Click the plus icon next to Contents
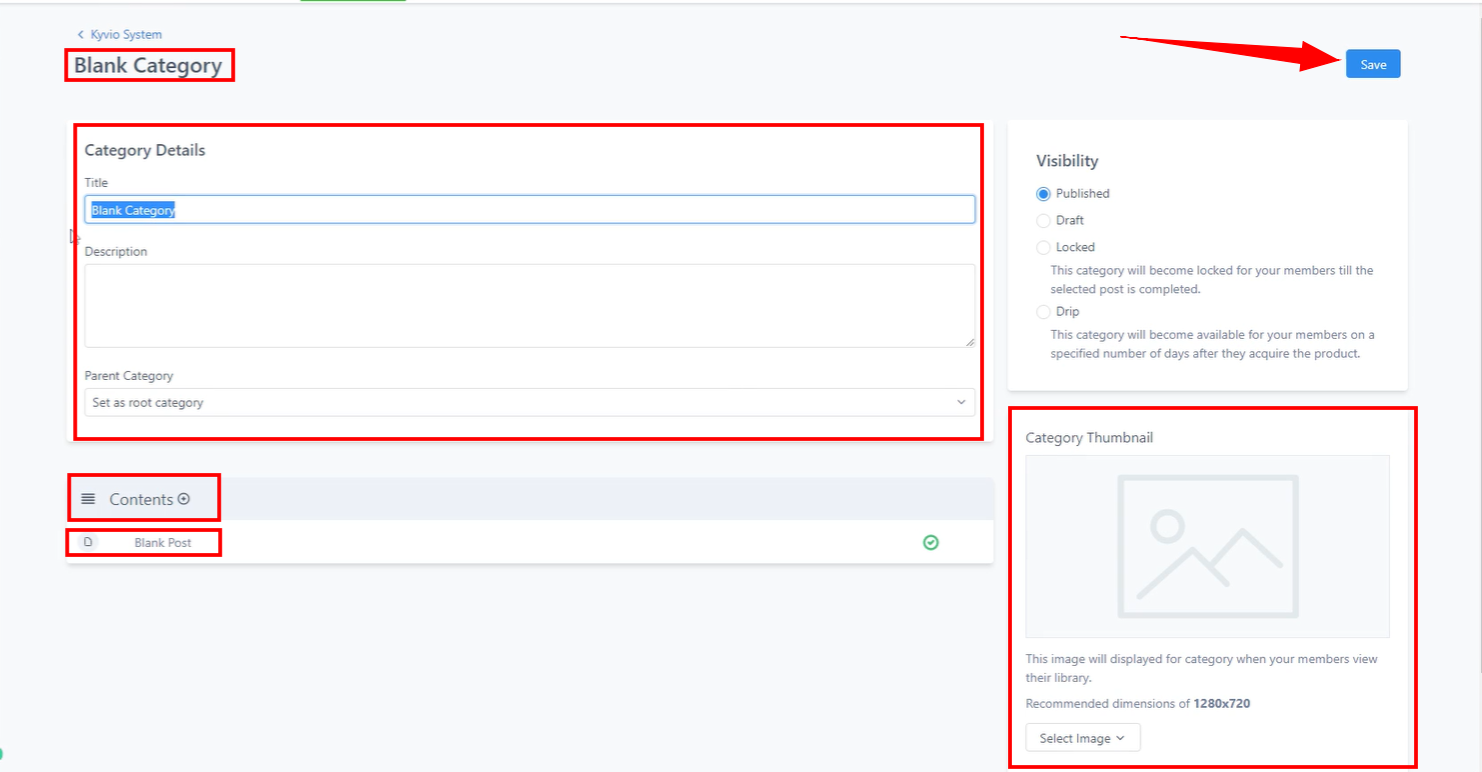Screen dimensions: 1482x772 tap(184, 499)
